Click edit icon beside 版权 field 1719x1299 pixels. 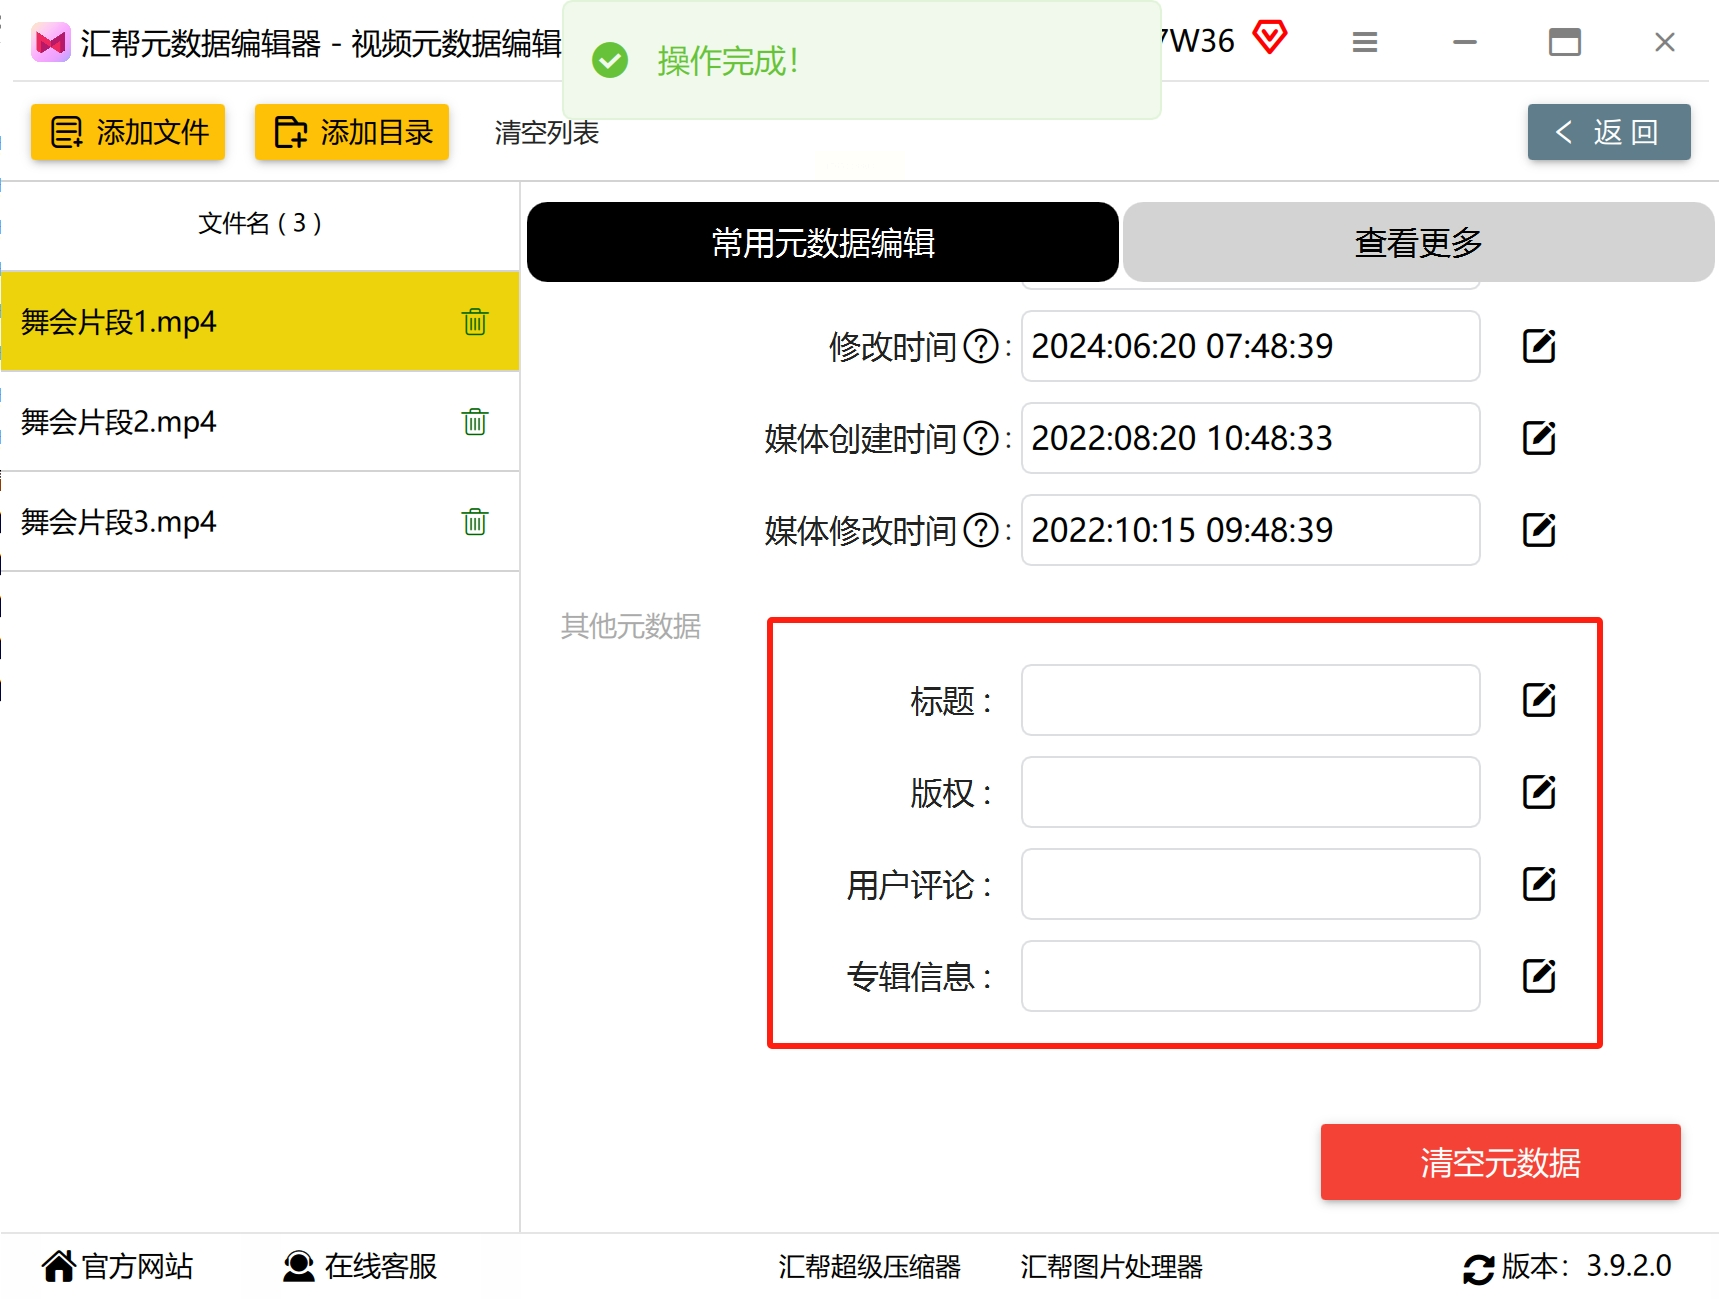1539,792
